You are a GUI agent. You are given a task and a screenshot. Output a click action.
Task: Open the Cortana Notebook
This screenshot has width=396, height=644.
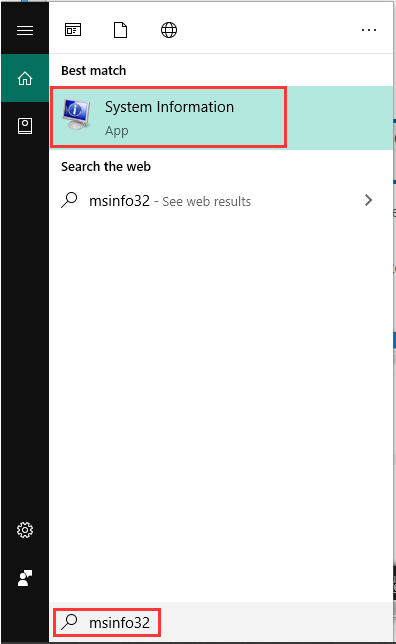point(25,126)
